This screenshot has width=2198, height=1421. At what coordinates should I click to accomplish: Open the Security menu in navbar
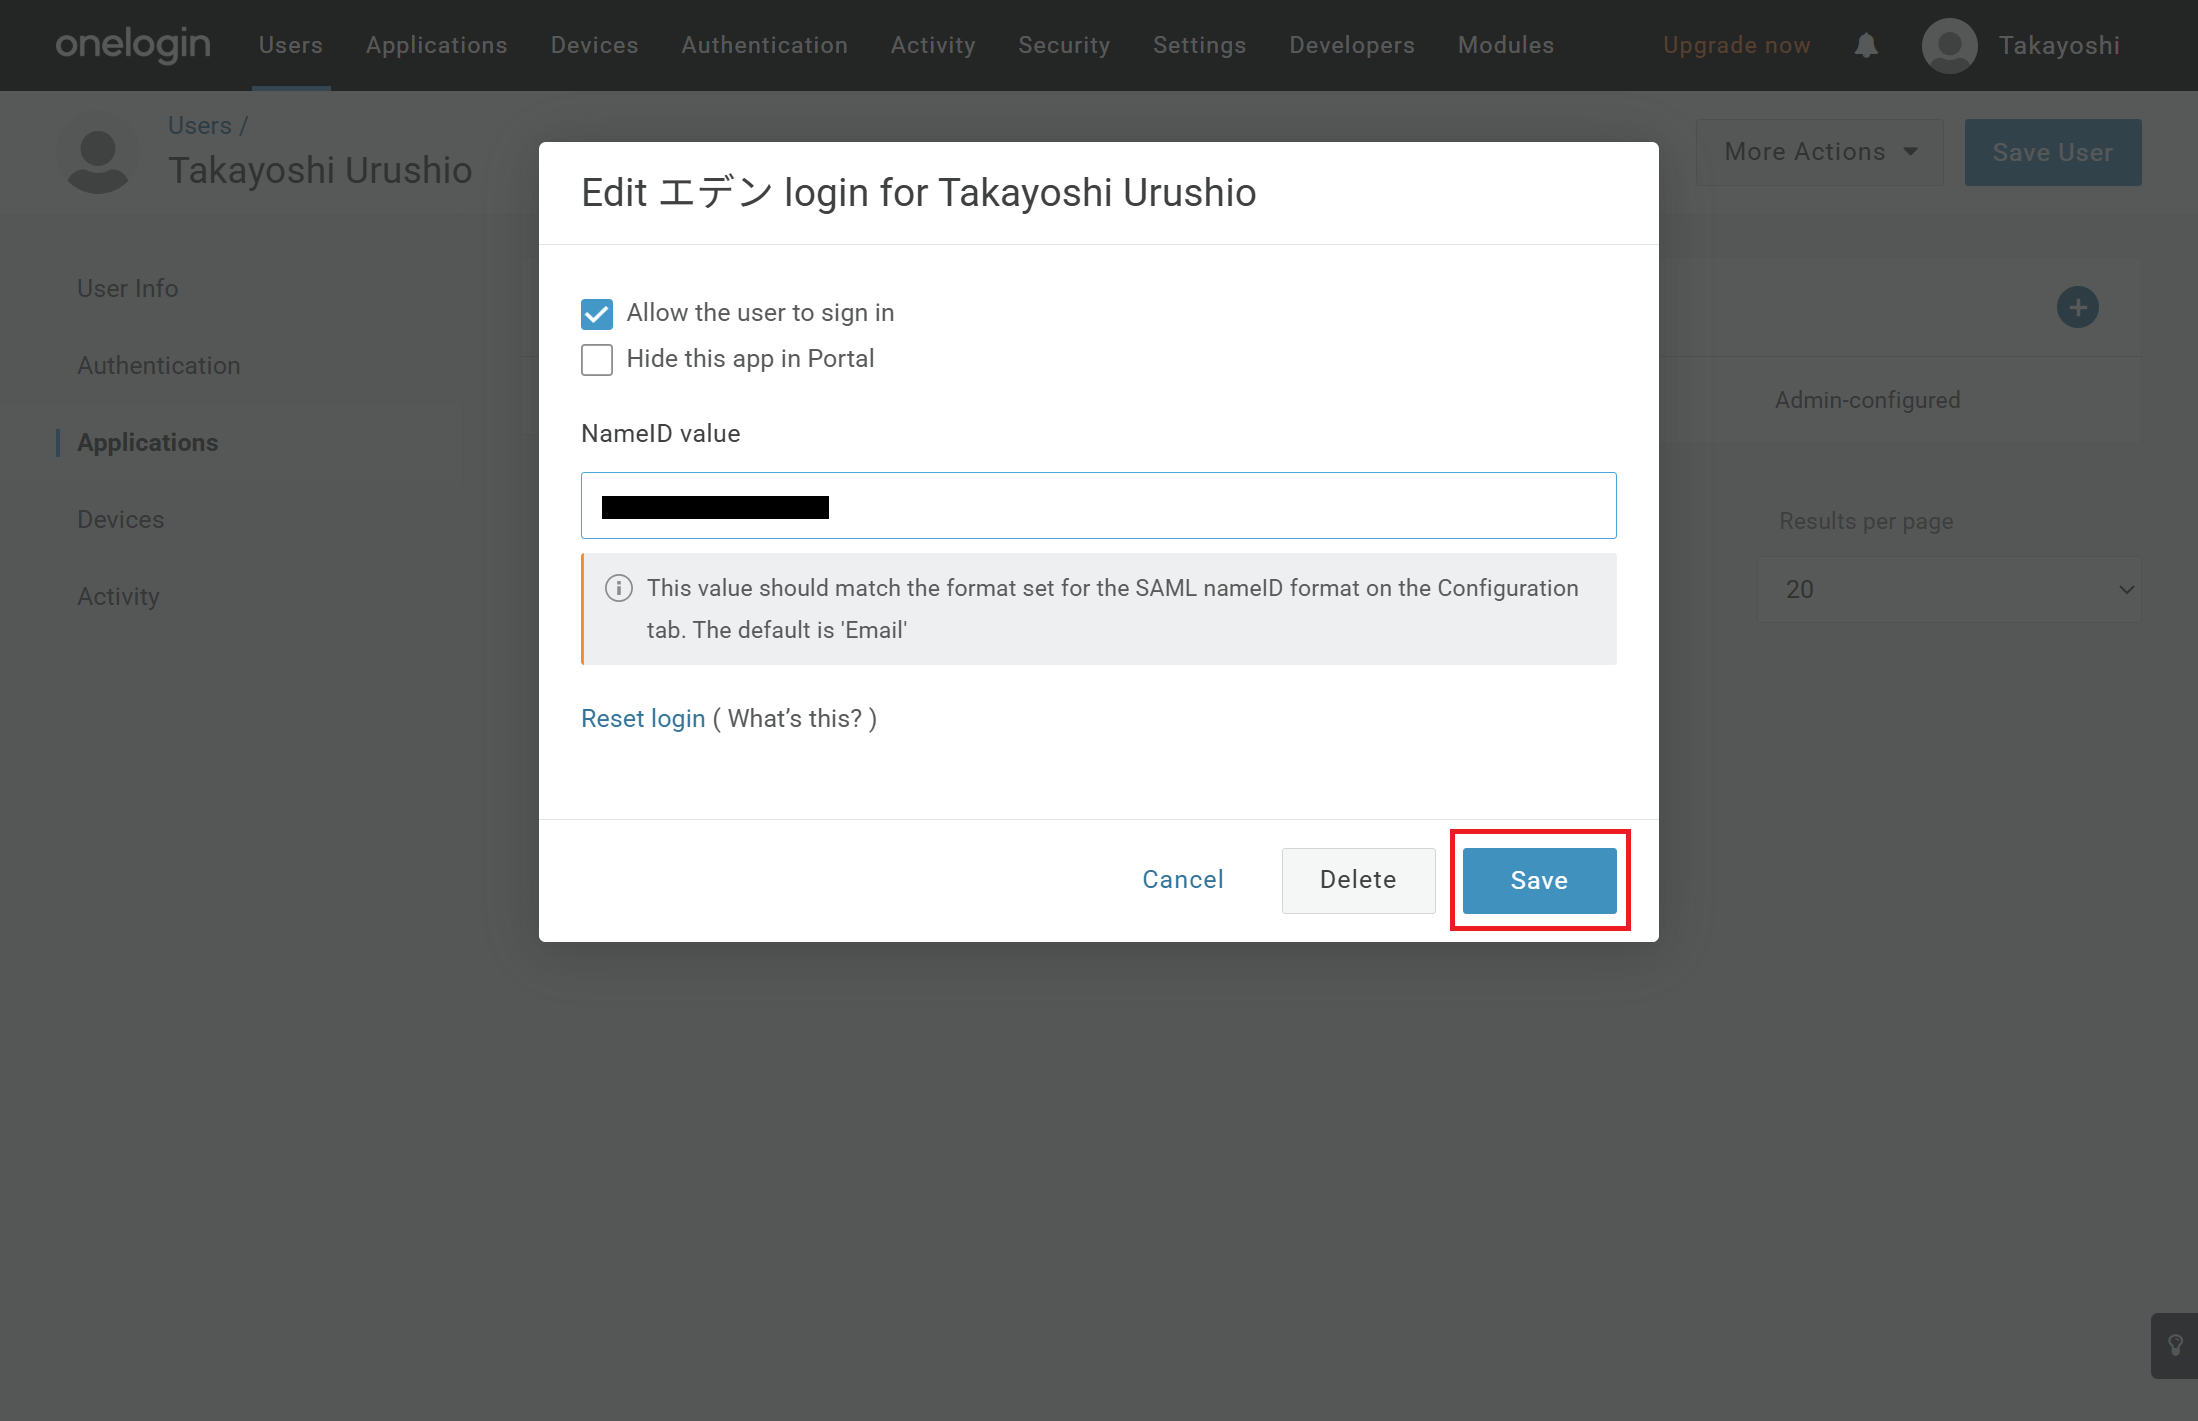click(x=1064, y=46)
